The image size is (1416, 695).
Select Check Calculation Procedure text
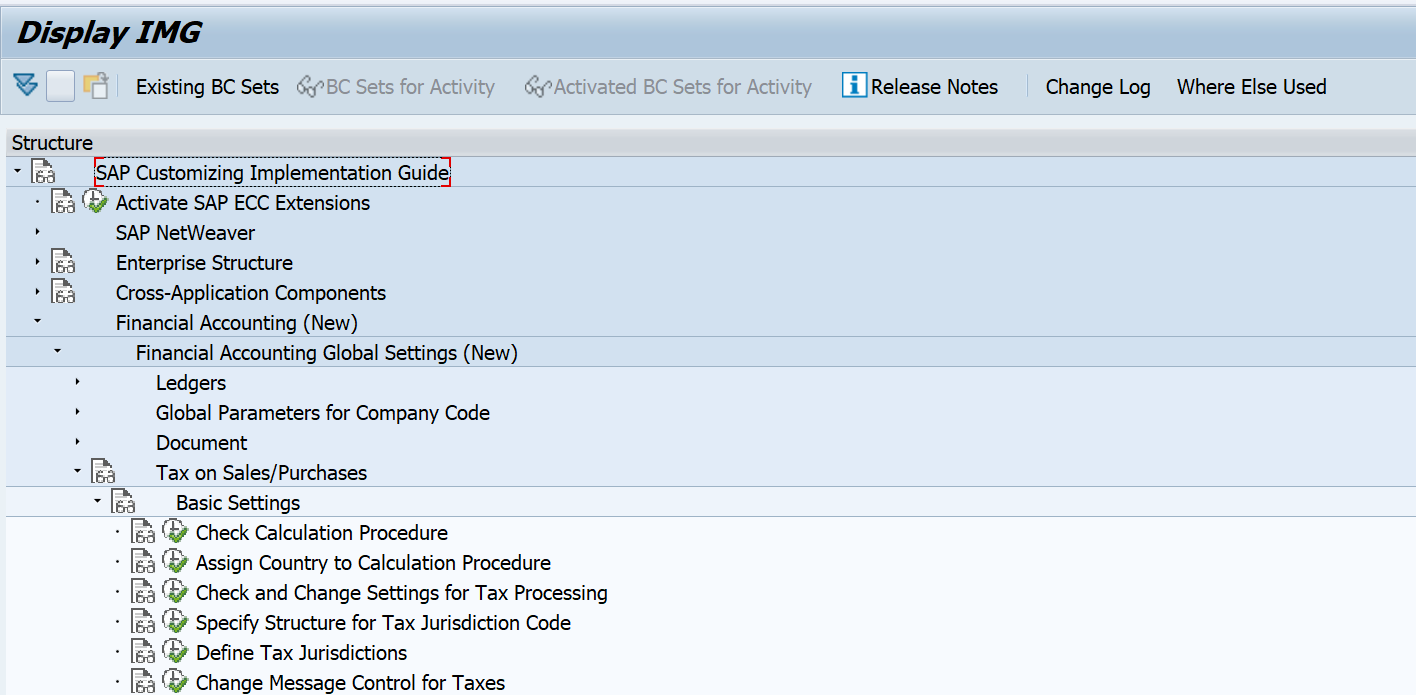point(322,533)
